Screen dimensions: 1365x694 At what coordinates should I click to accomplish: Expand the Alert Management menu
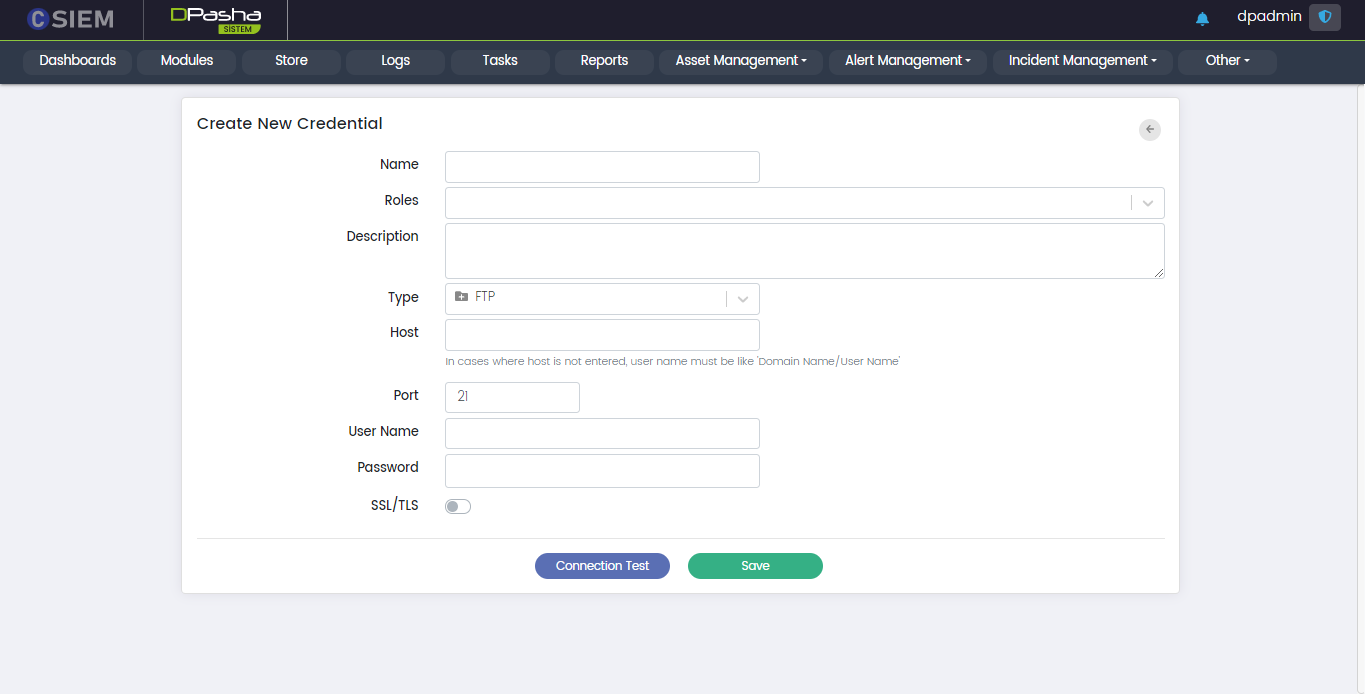tap(907, 61)
